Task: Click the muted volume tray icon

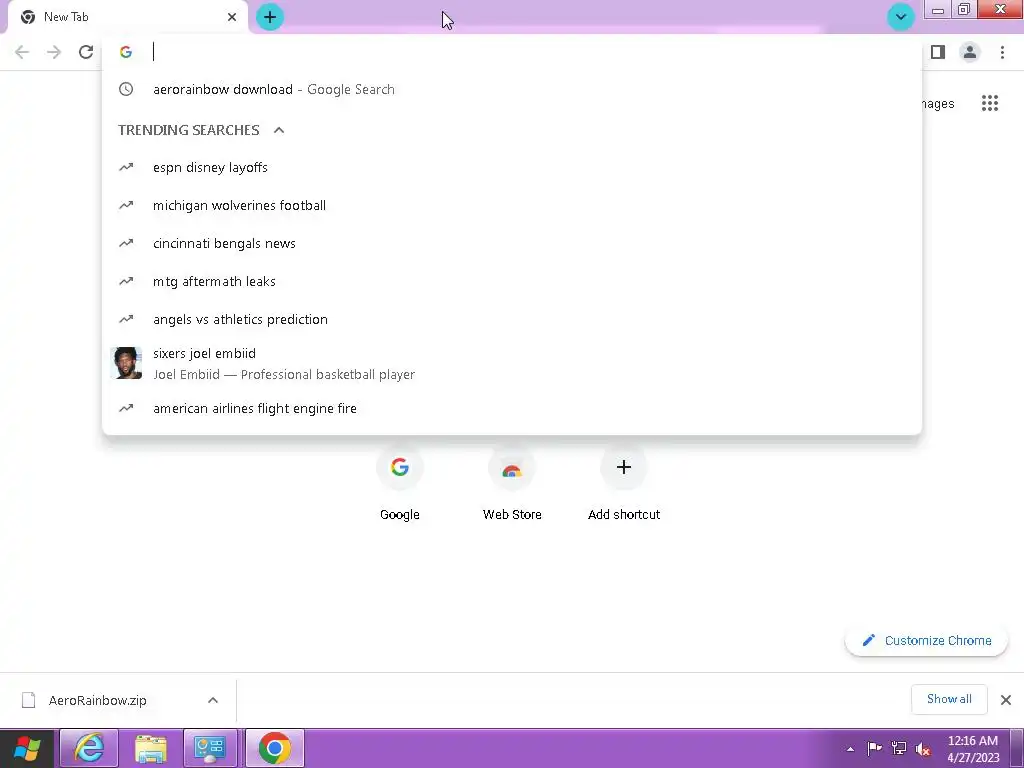Action: click(923, 749)
